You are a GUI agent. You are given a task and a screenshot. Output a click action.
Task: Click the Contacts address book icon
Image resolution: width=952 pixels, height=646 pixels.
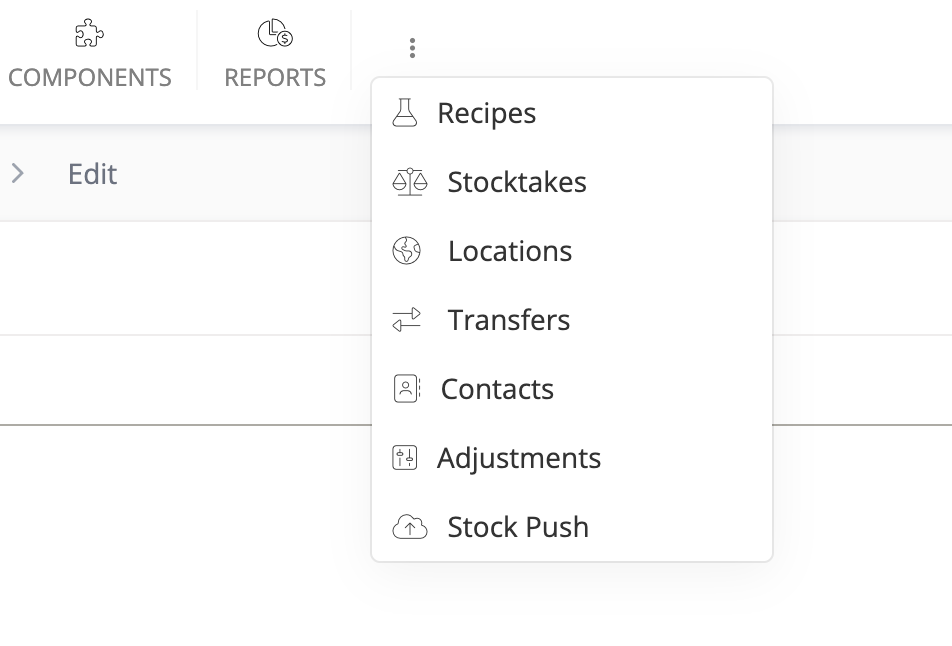click(406, 389)
